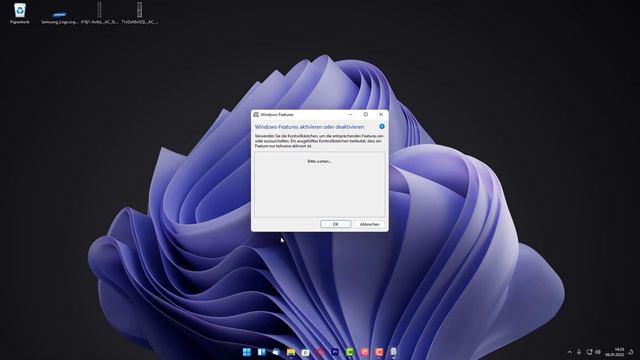
Task: Open the orange-red C taskbar app
Action: (379, 352)
